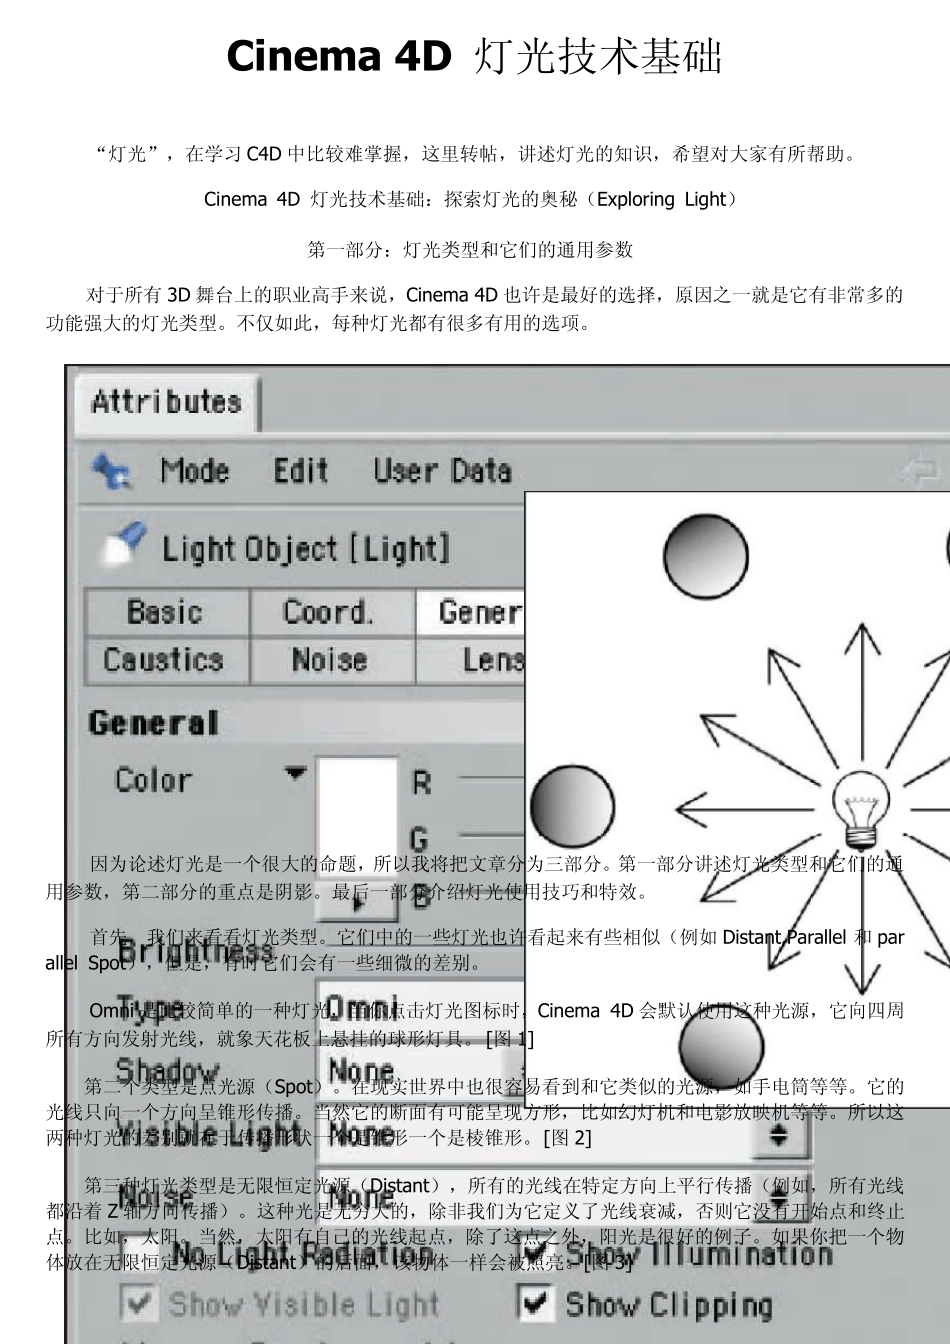Click the white Color swatch
This screenshot has height=1344, width=950.
point(356,818)
